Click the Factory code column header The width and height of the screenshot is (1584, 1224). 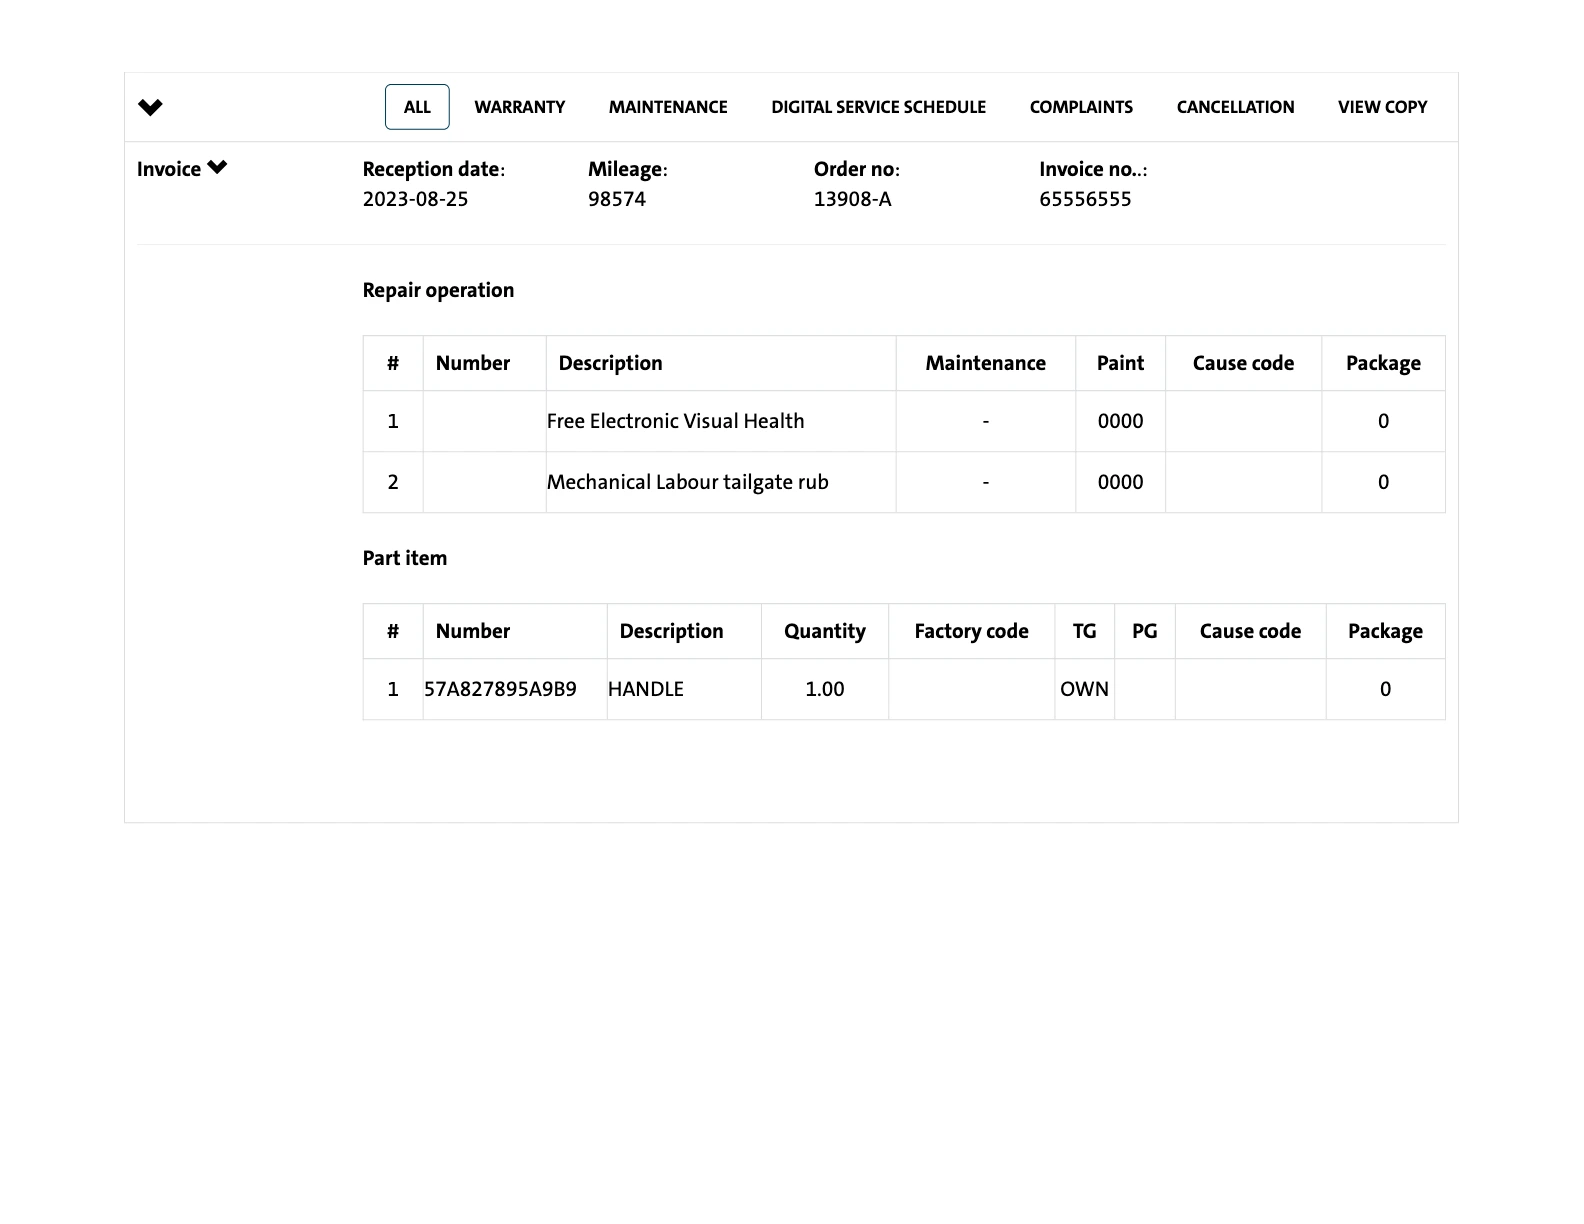[x=971, y=631]
